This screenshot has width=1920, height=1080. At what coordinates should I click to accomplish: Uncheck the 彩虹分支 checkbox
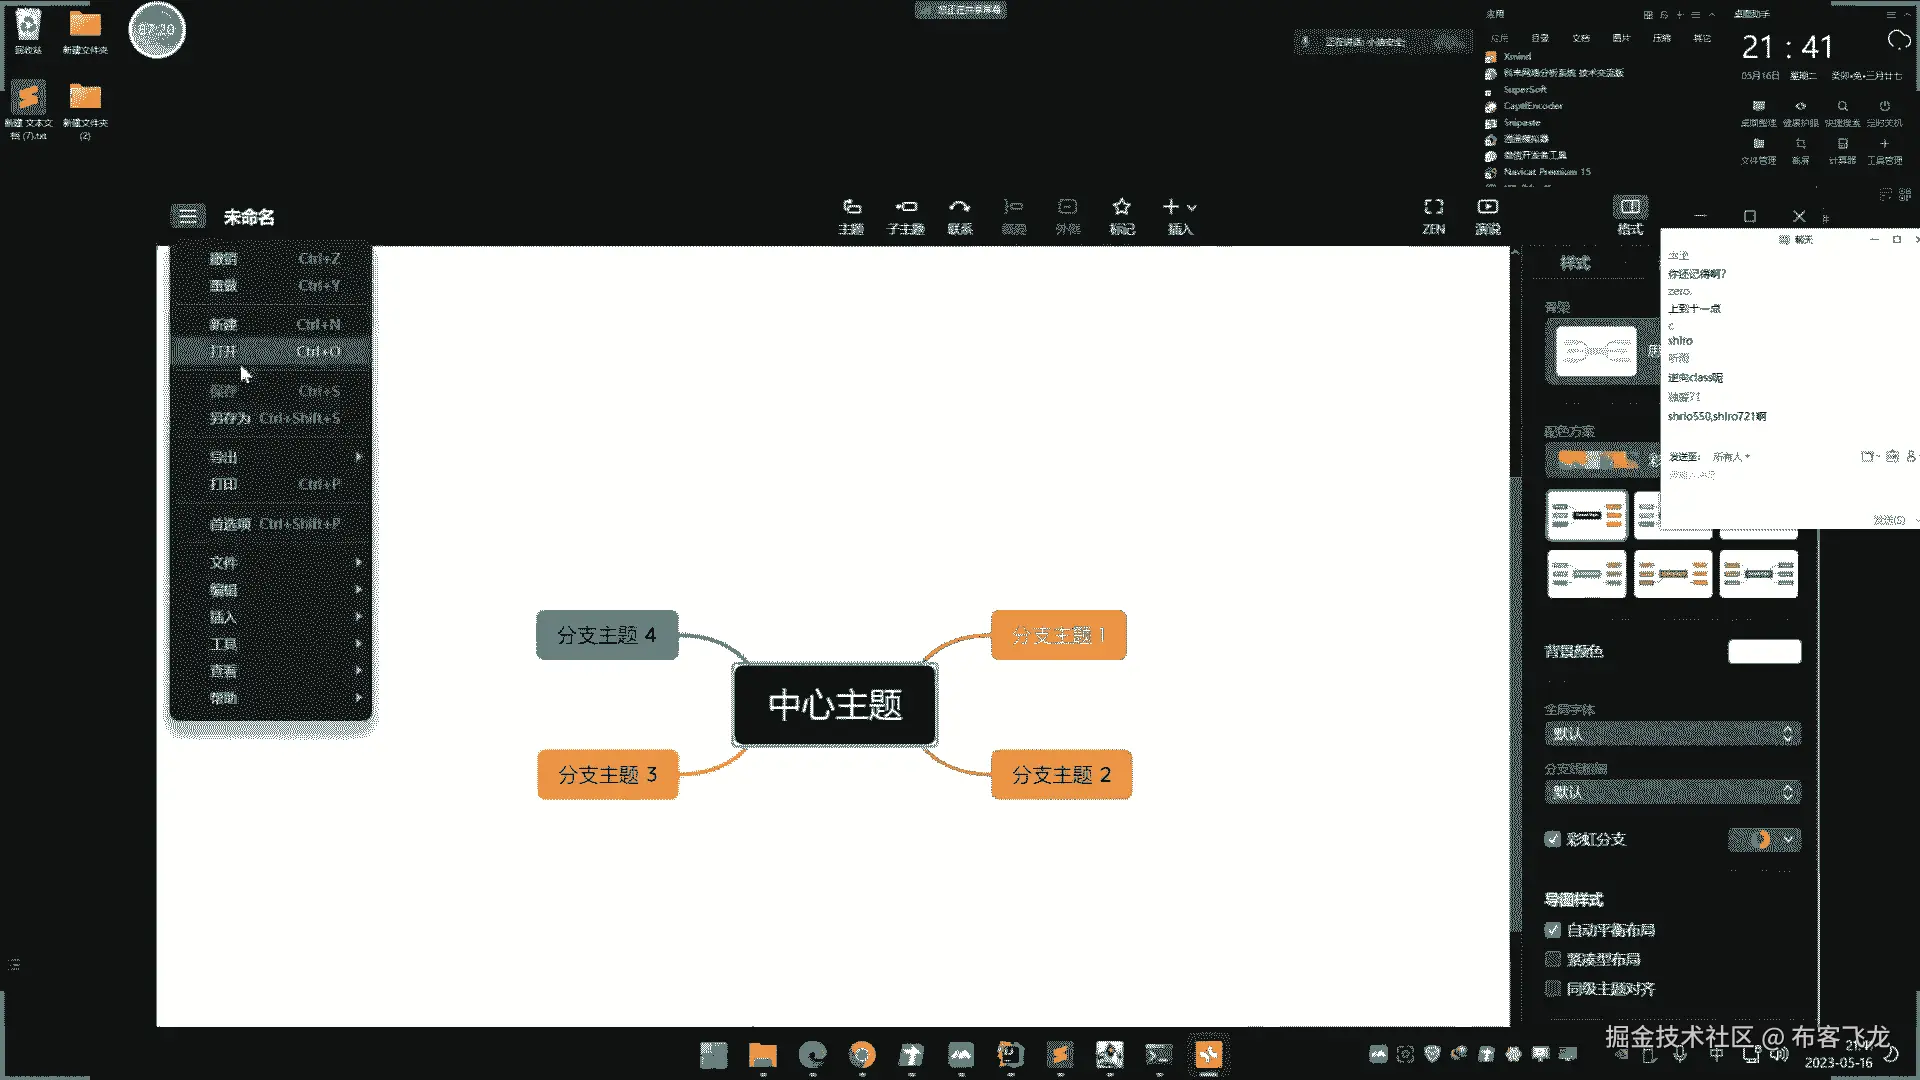coord(1553,839)
